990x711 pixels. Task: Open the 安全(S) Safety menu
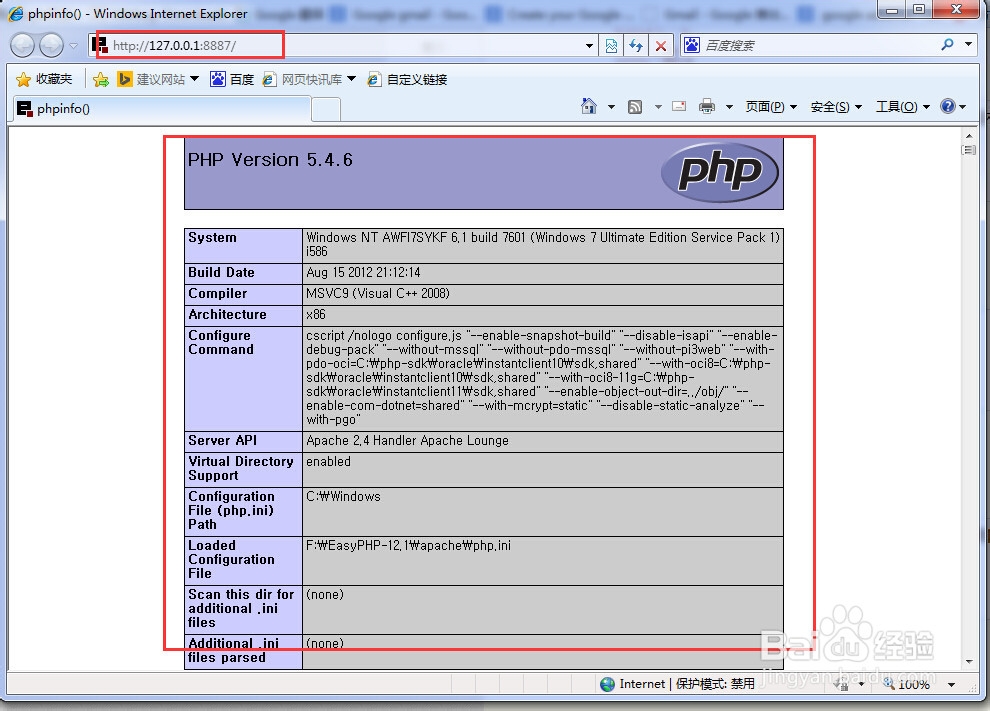click(x=830, y=106)
